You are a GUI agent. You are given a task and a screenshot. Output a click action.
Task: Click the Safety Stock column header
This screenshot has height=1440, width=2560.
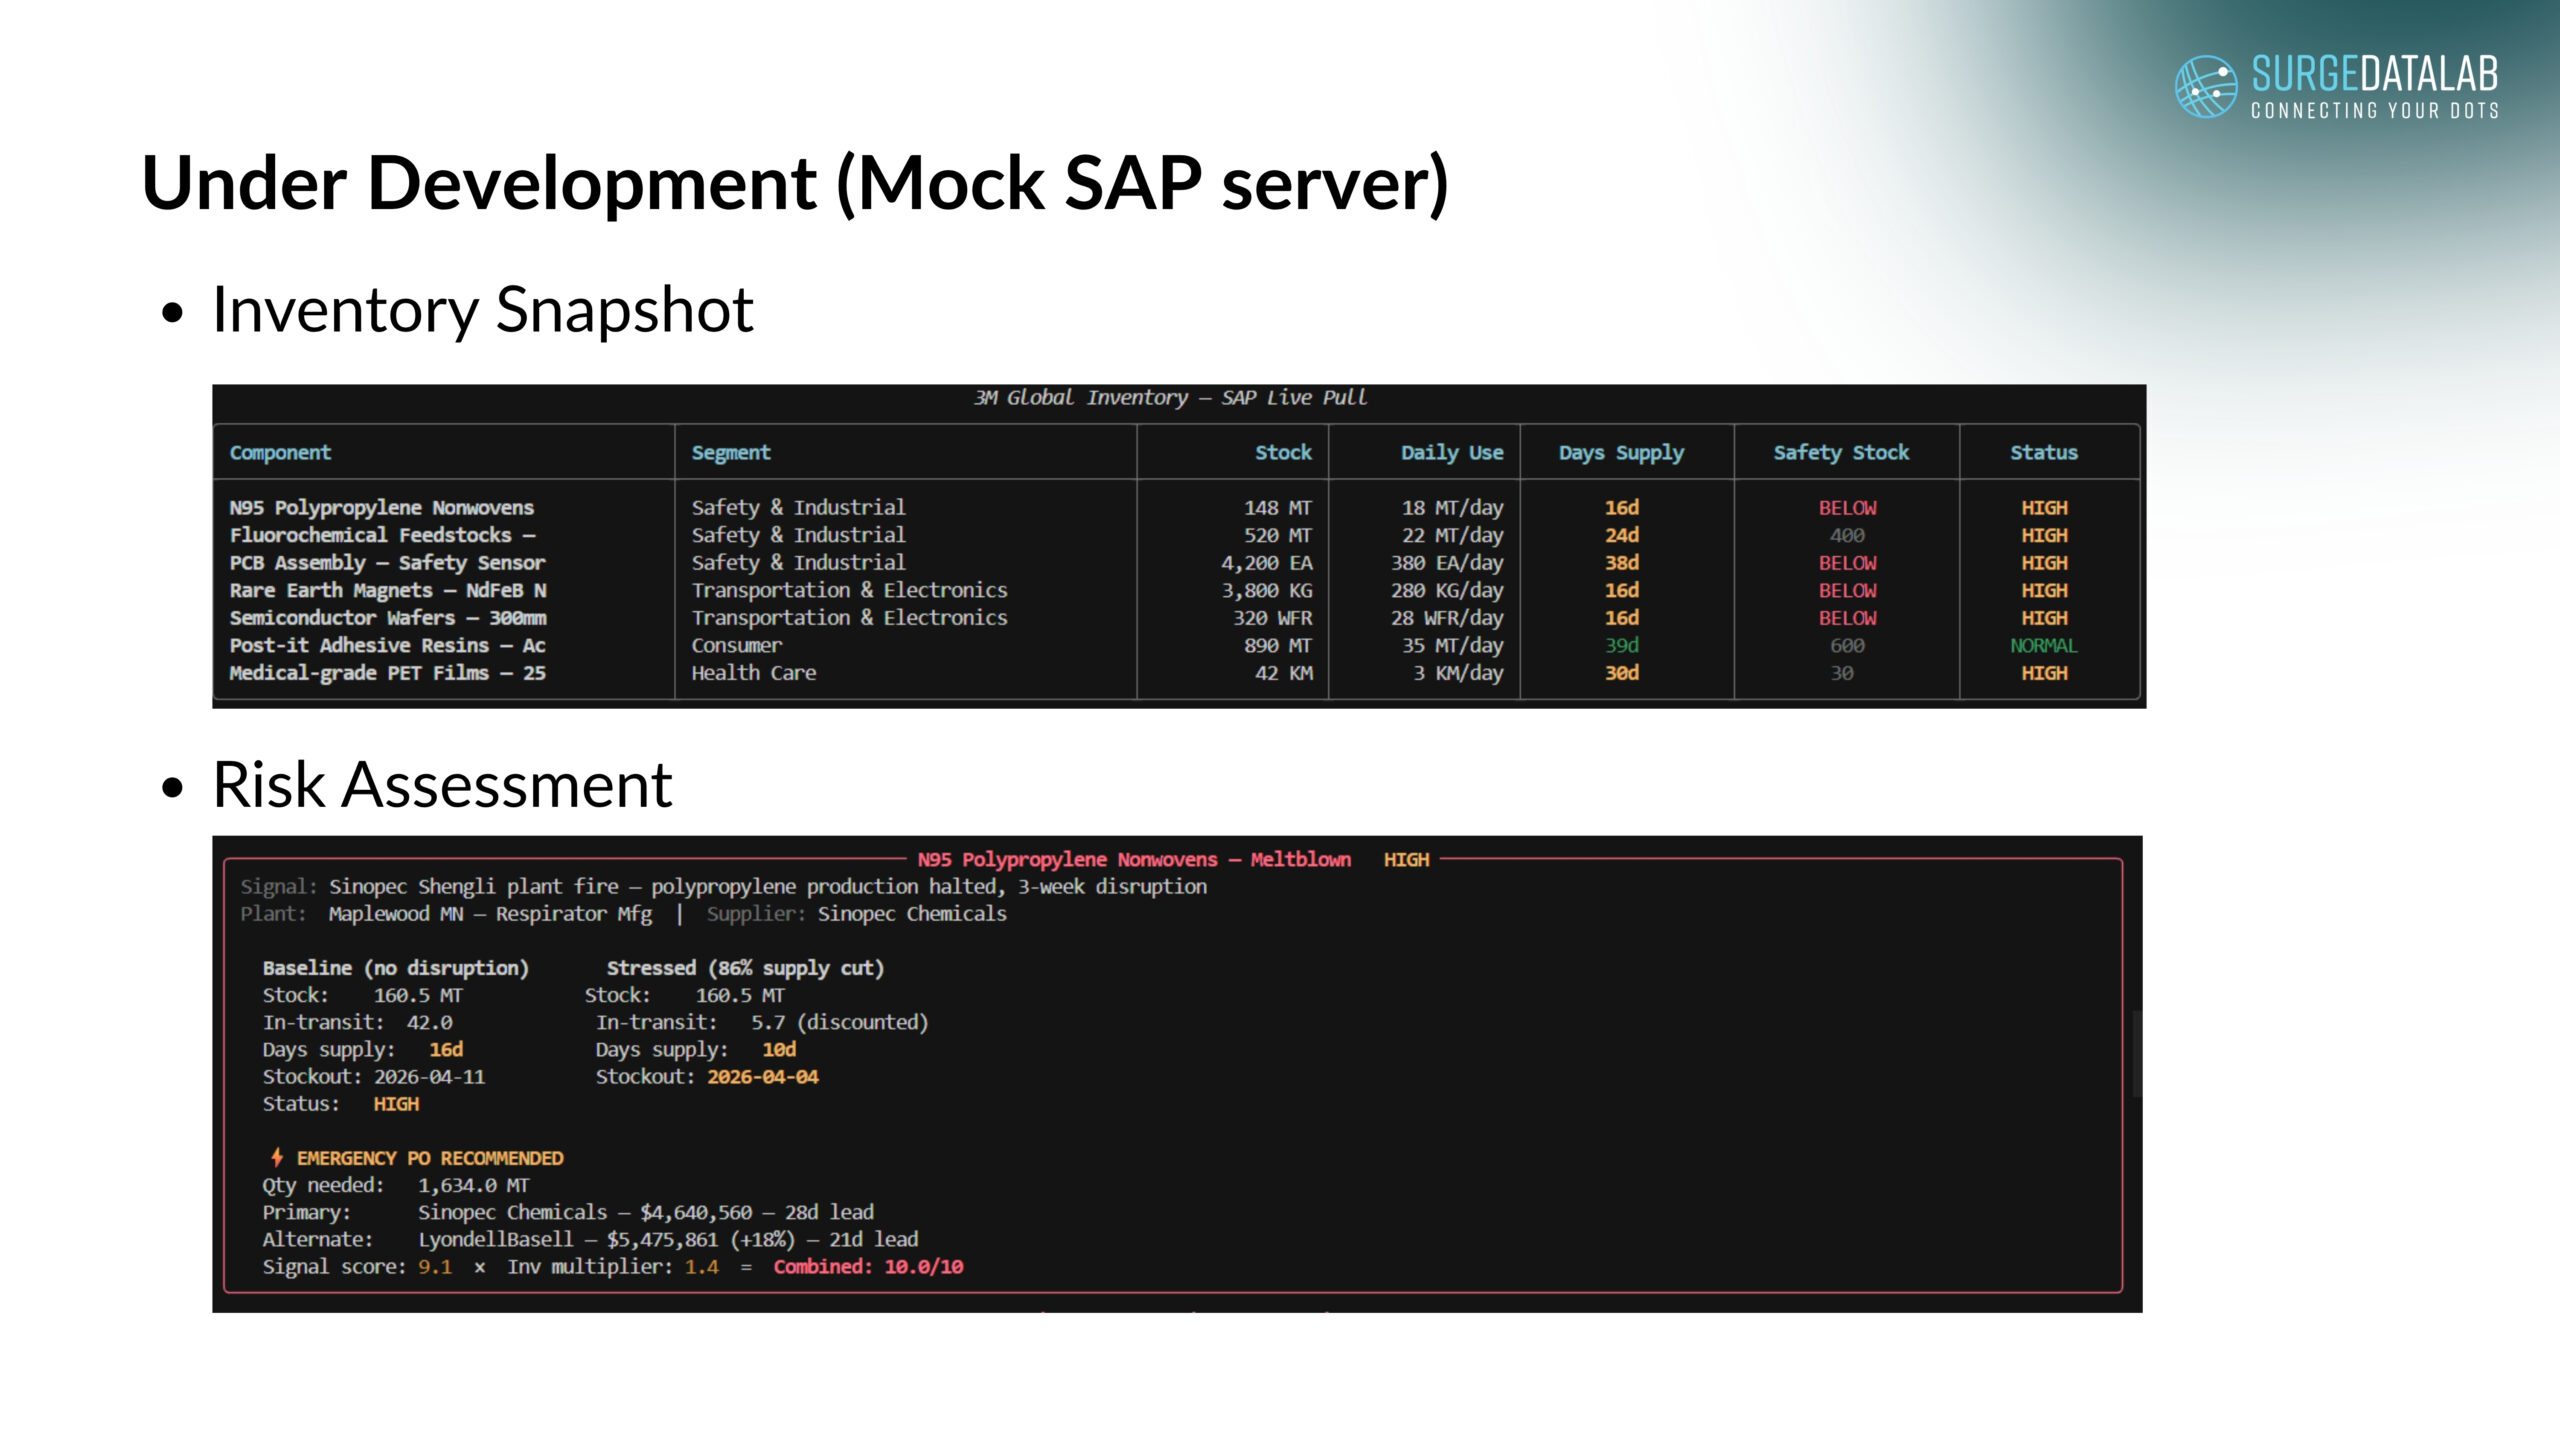click(1841, 453)
